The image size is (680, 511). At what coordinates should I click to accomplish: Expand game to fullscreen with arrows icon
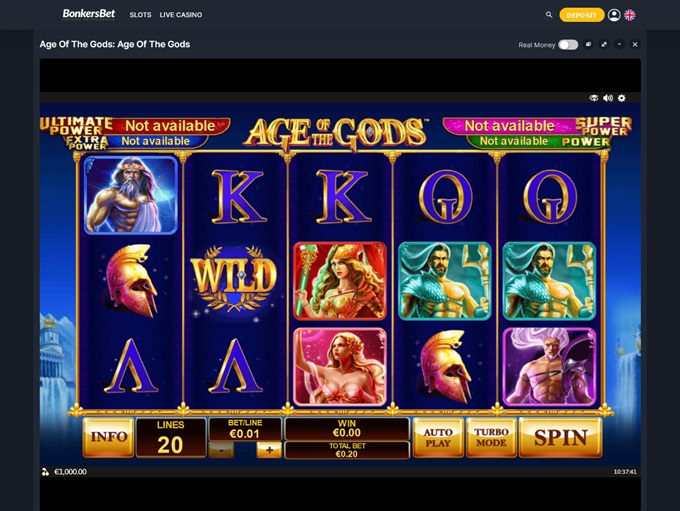pyautogui.click(x=604, y=44)
